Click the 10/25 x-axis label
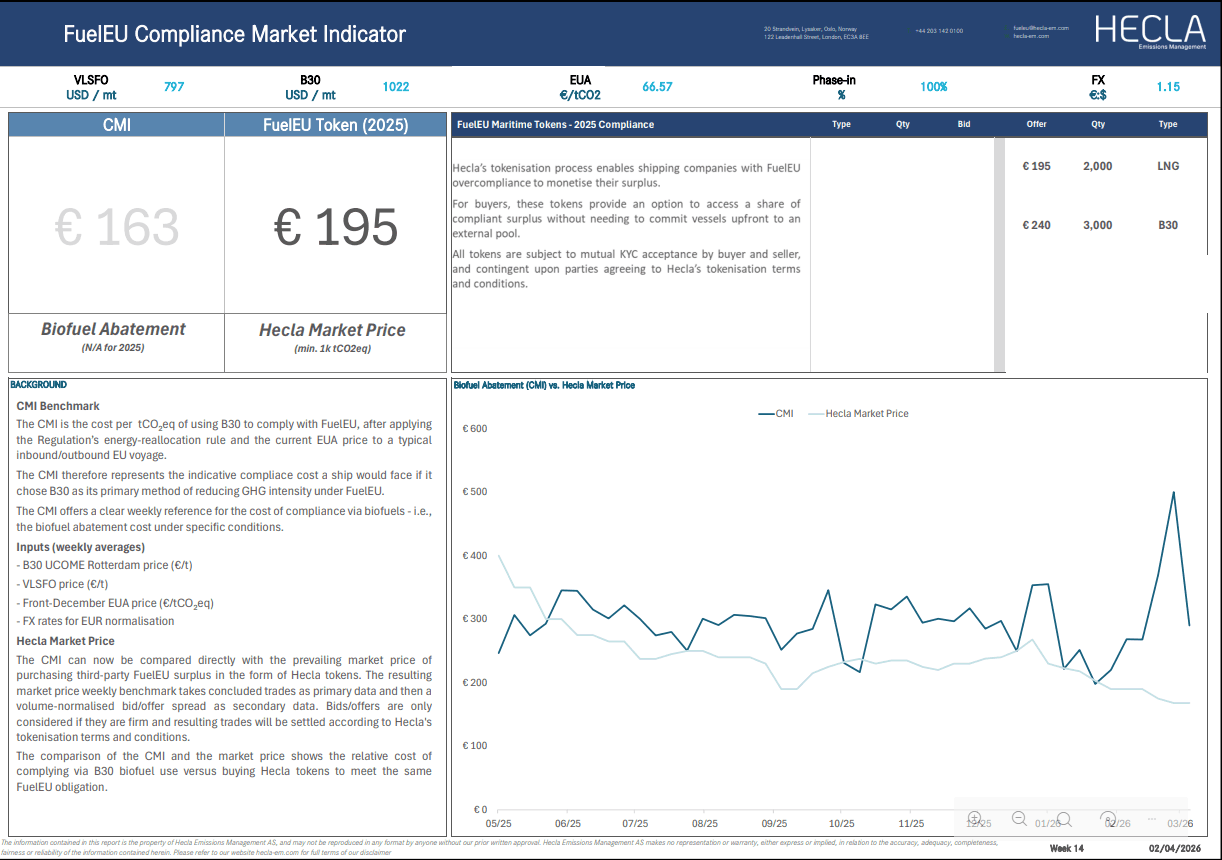 click(842, 824)
